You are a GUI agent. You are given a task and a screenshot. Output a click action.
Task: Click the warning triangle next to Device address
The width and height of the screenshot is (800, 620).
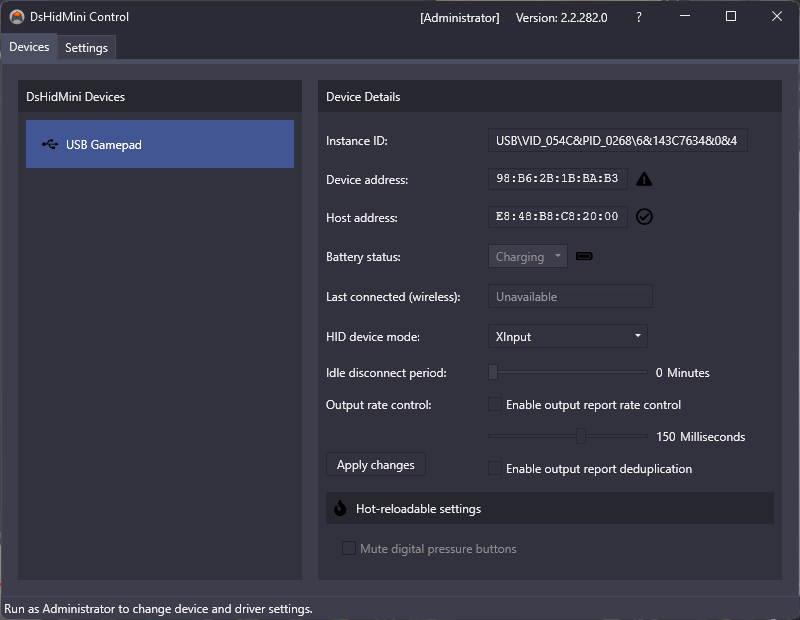pyautogui.click(x=644, y=179)
